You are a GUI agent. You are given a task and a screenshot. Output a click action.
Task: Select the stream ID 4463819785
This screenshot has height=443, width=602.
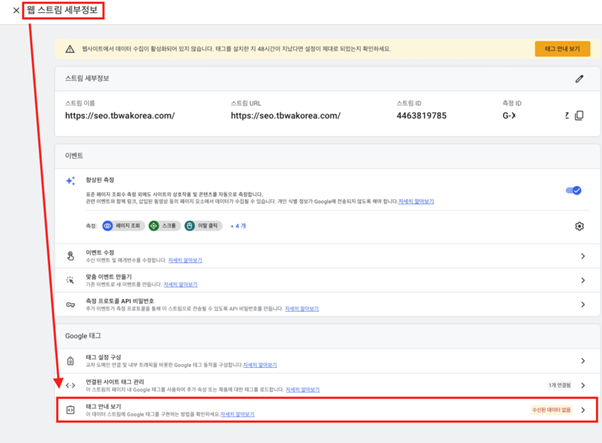(421, 116)
